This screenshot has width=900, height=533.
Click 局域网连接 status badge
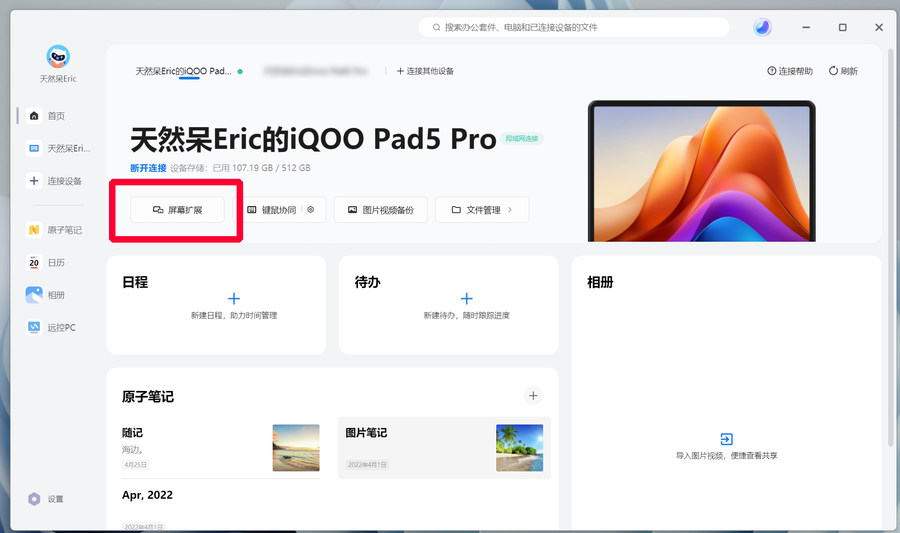(522, 138)
